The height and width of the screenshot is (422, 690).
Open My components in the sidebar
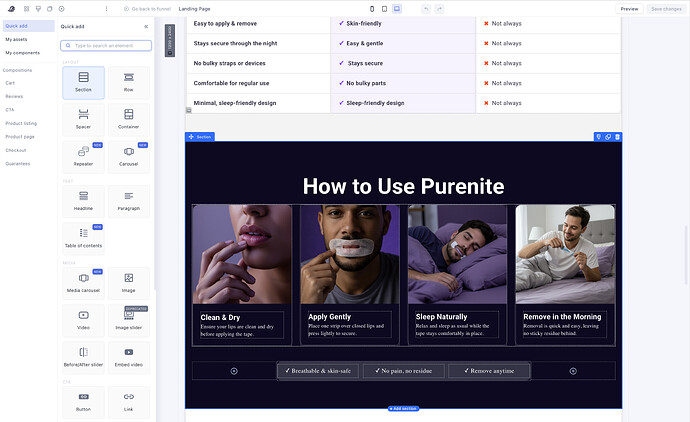[22, 53]
